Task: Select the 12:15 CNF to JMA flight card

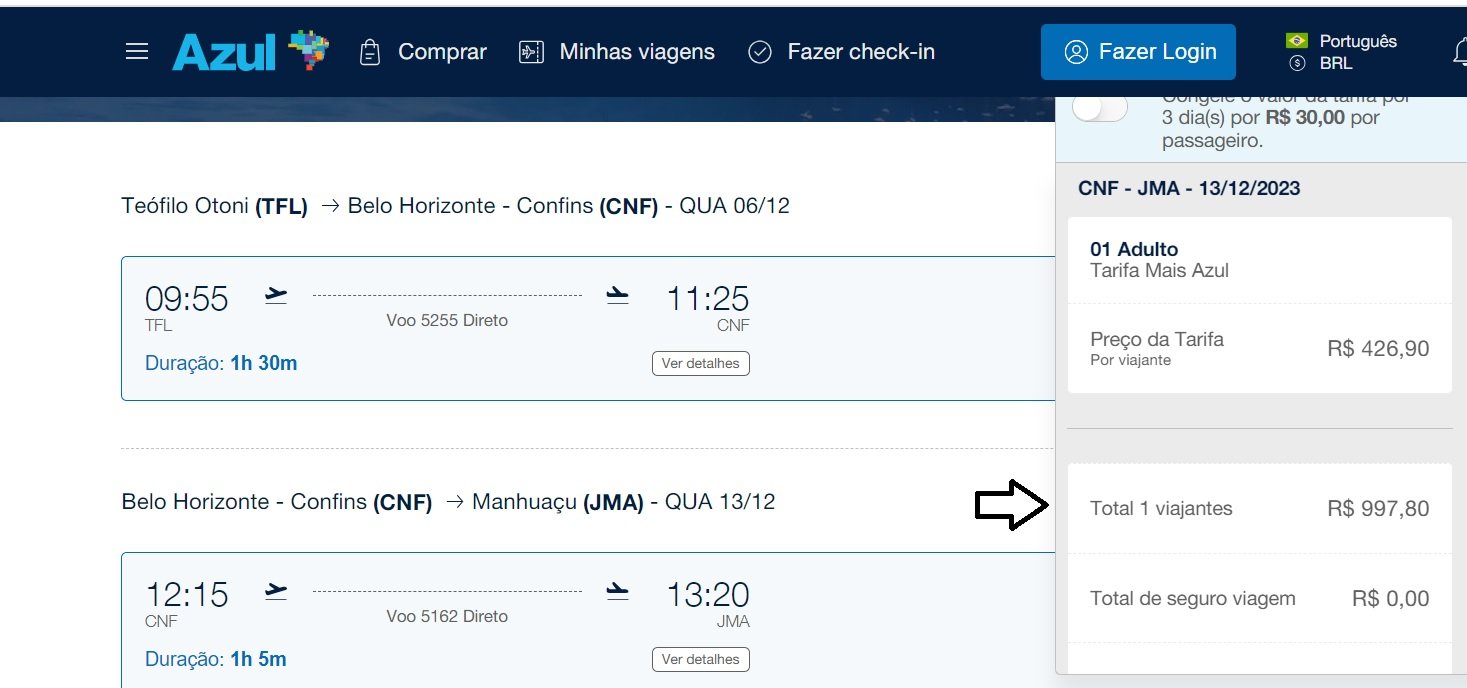Action: pyautogui.click(x=588, y=620)
